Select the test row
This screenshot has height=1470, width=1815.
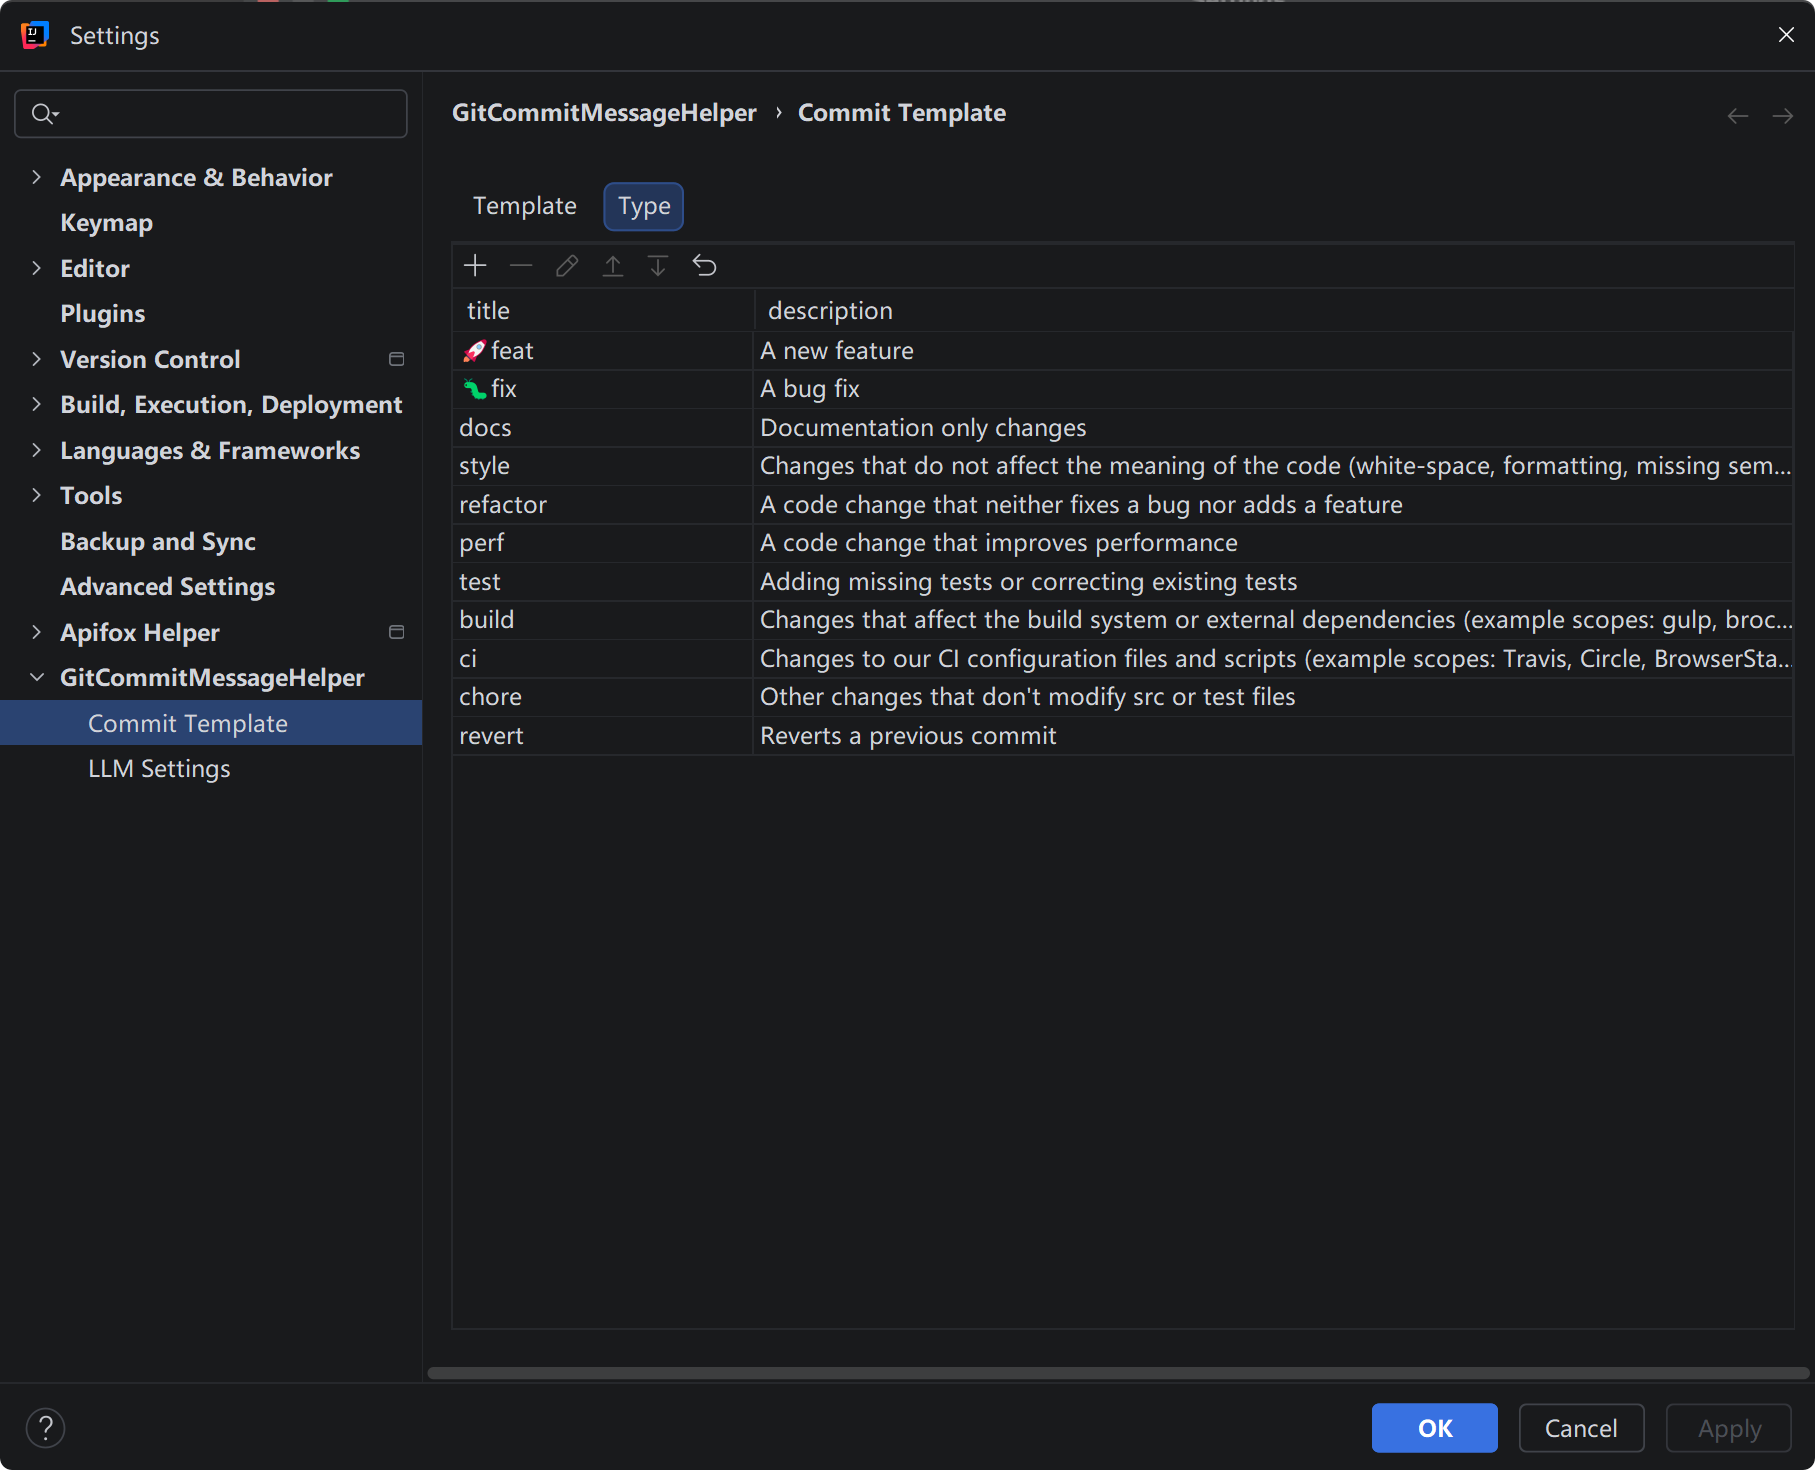coord(1123,582)
